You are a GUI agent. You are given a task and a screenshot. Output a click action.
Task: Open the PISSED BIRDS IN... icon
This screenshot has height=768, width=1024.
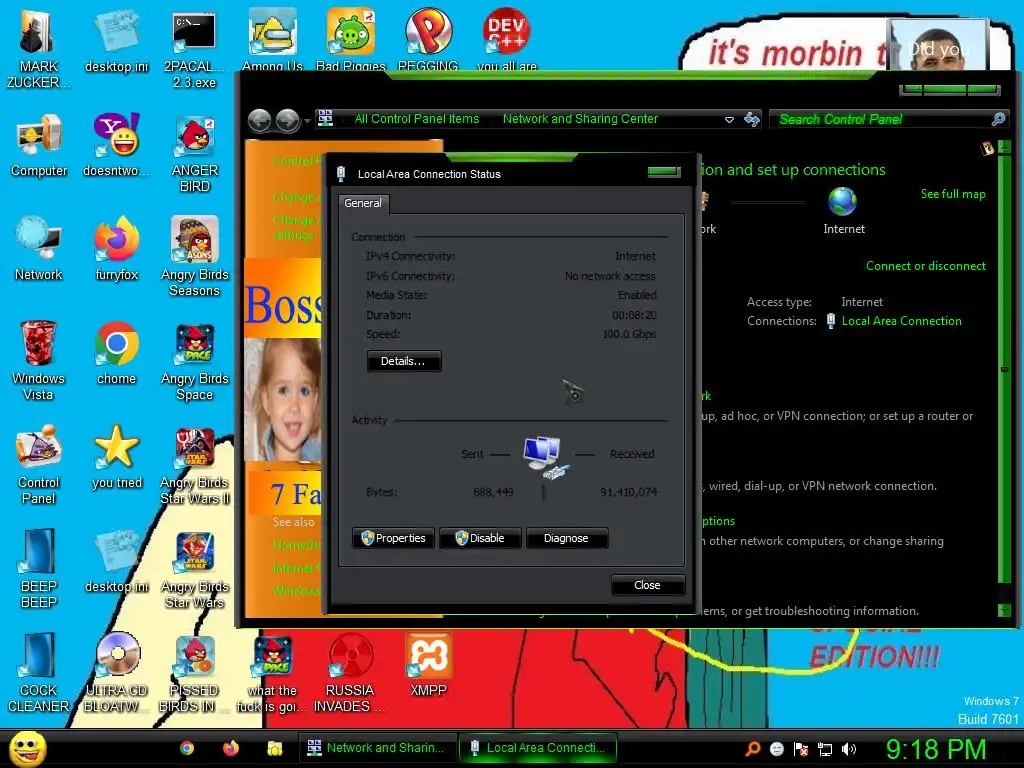(x=194, y=673)
